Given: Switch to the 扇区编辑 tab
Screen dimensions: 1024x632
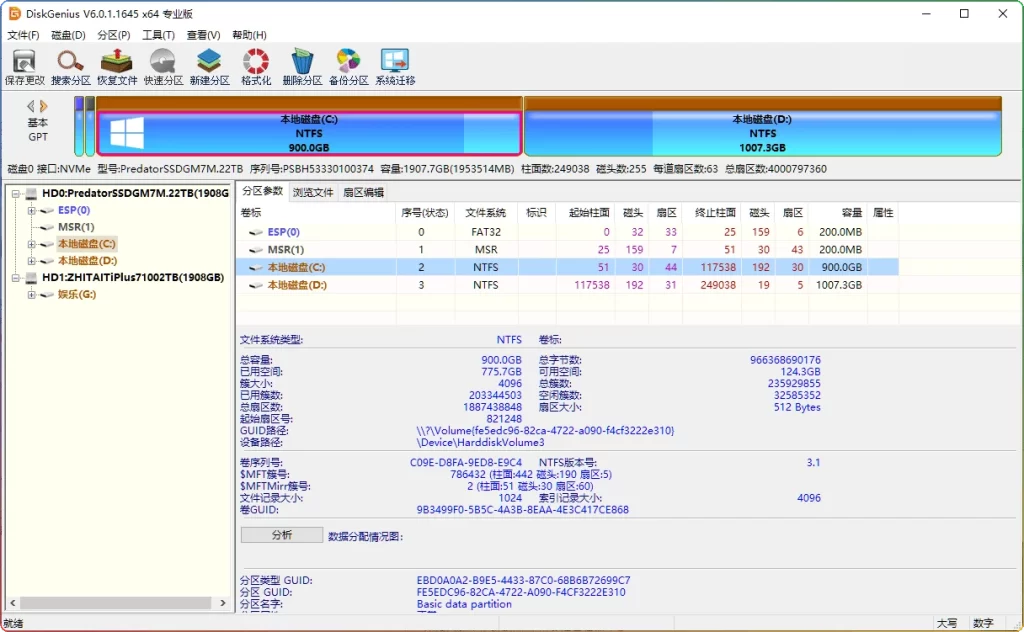Looking at the screenshot, I should (363, 192).
